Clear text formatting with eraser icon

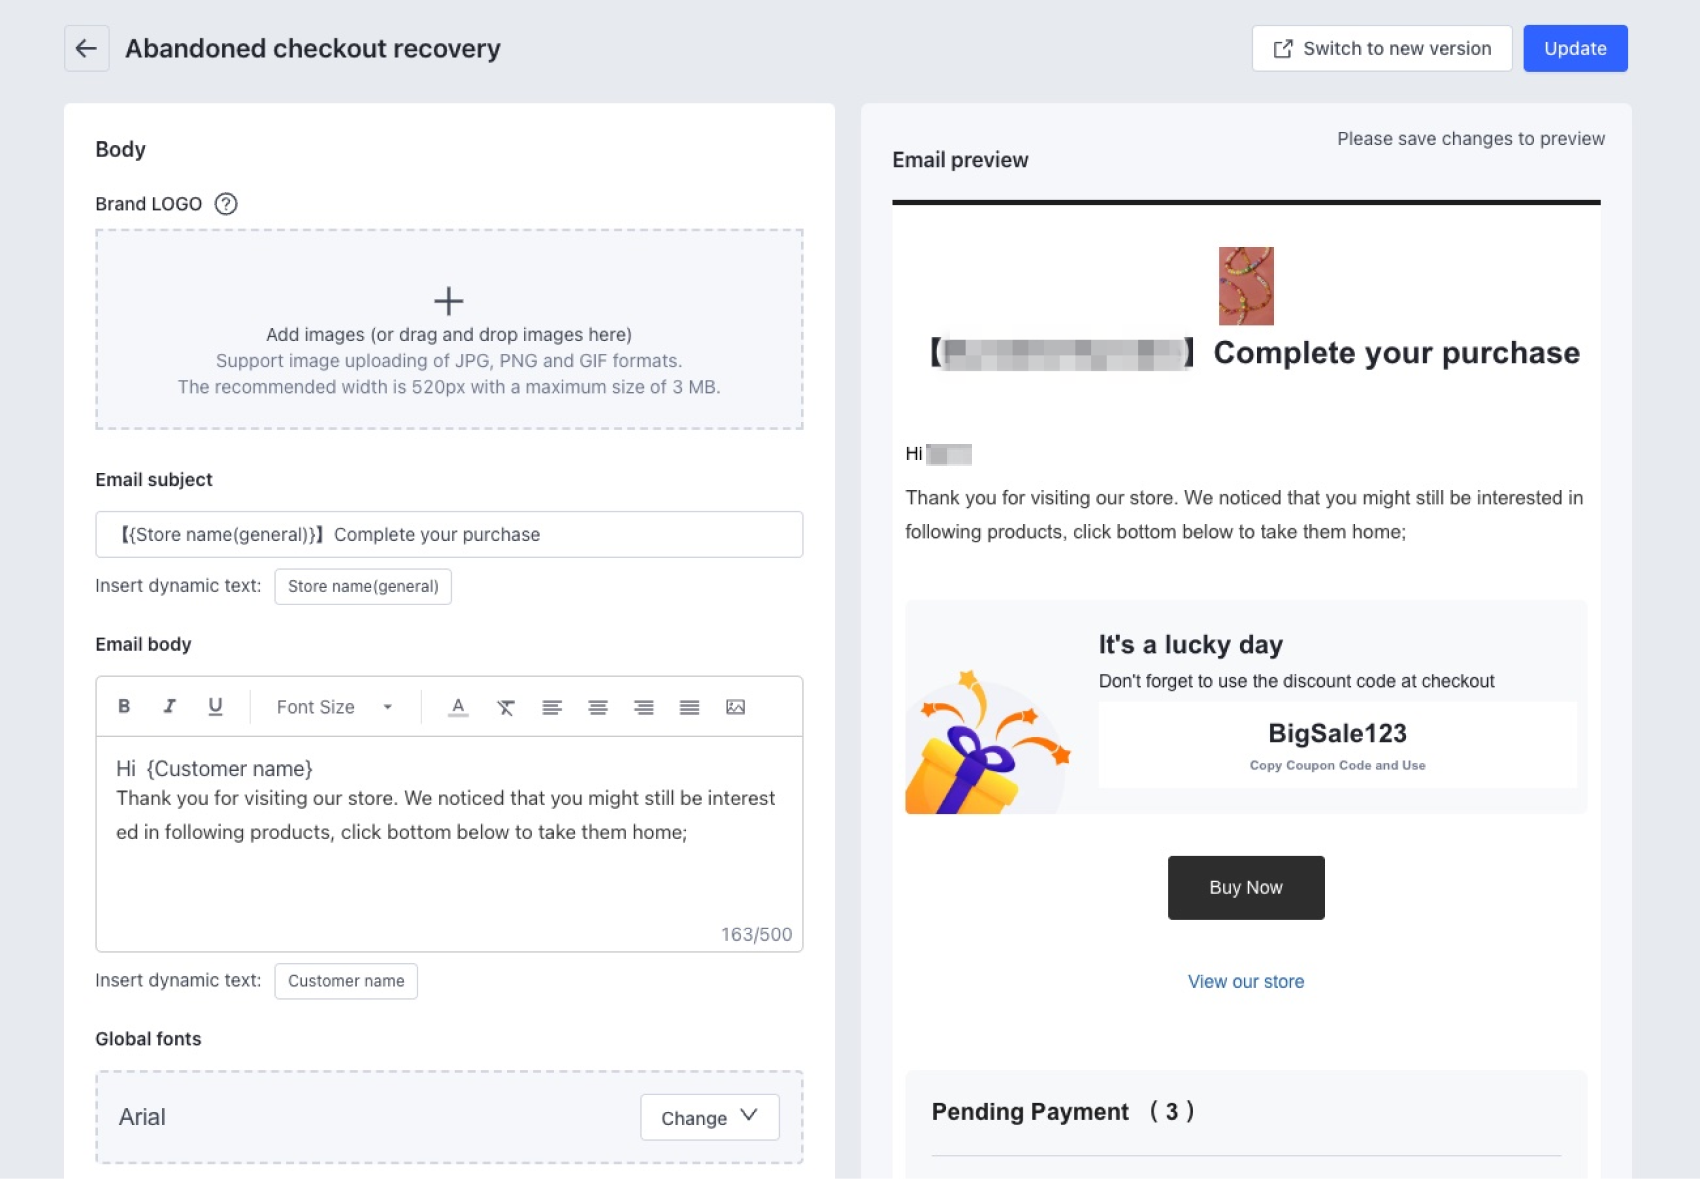pyautogui.click(x=506, y=707)
